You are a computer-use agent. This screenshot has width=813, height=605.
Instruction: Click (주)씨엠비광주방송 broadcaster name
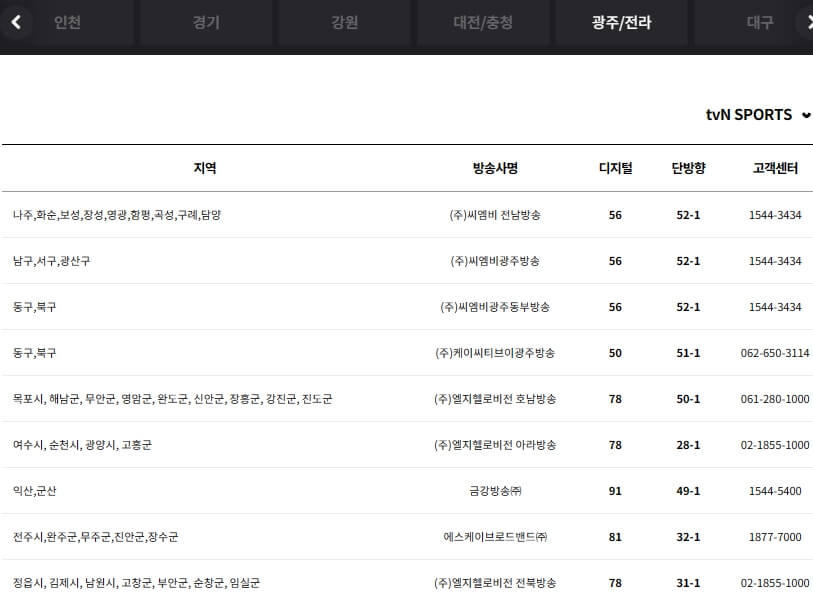click(x=495, y=261)
